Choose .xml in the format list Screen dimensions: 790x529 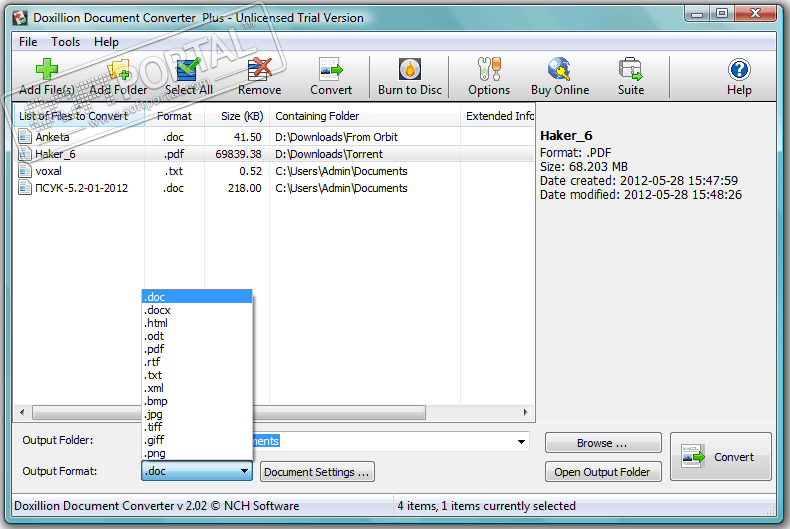[197, 388]
